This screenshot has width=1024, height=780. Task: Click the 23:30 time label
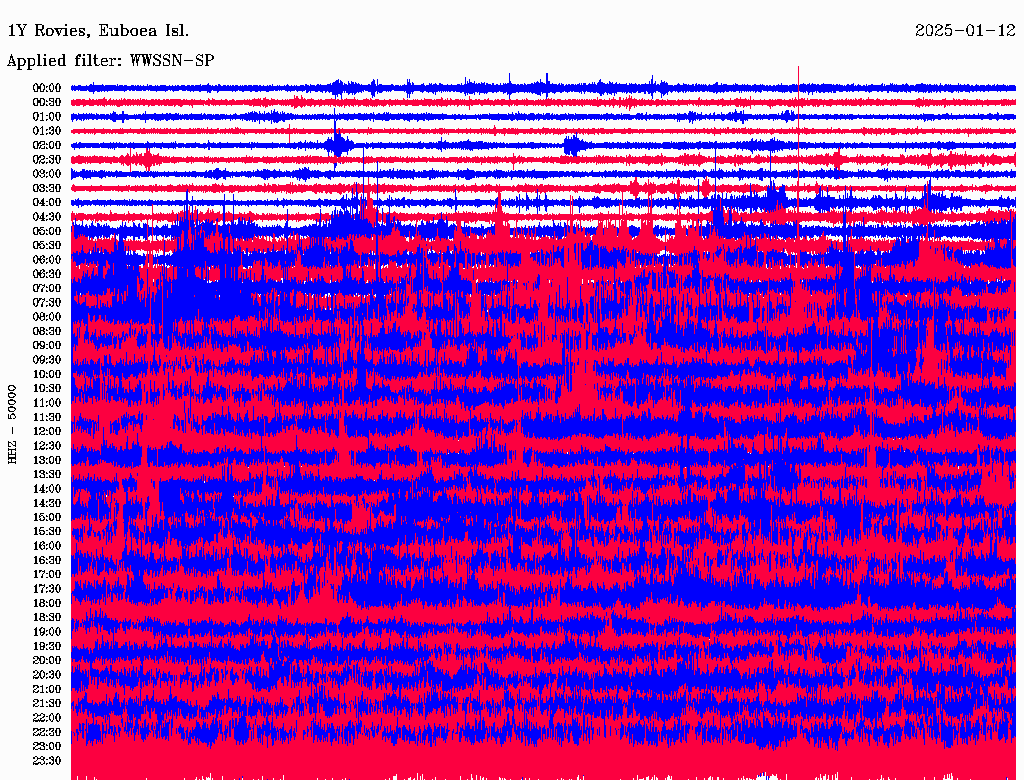47,760
